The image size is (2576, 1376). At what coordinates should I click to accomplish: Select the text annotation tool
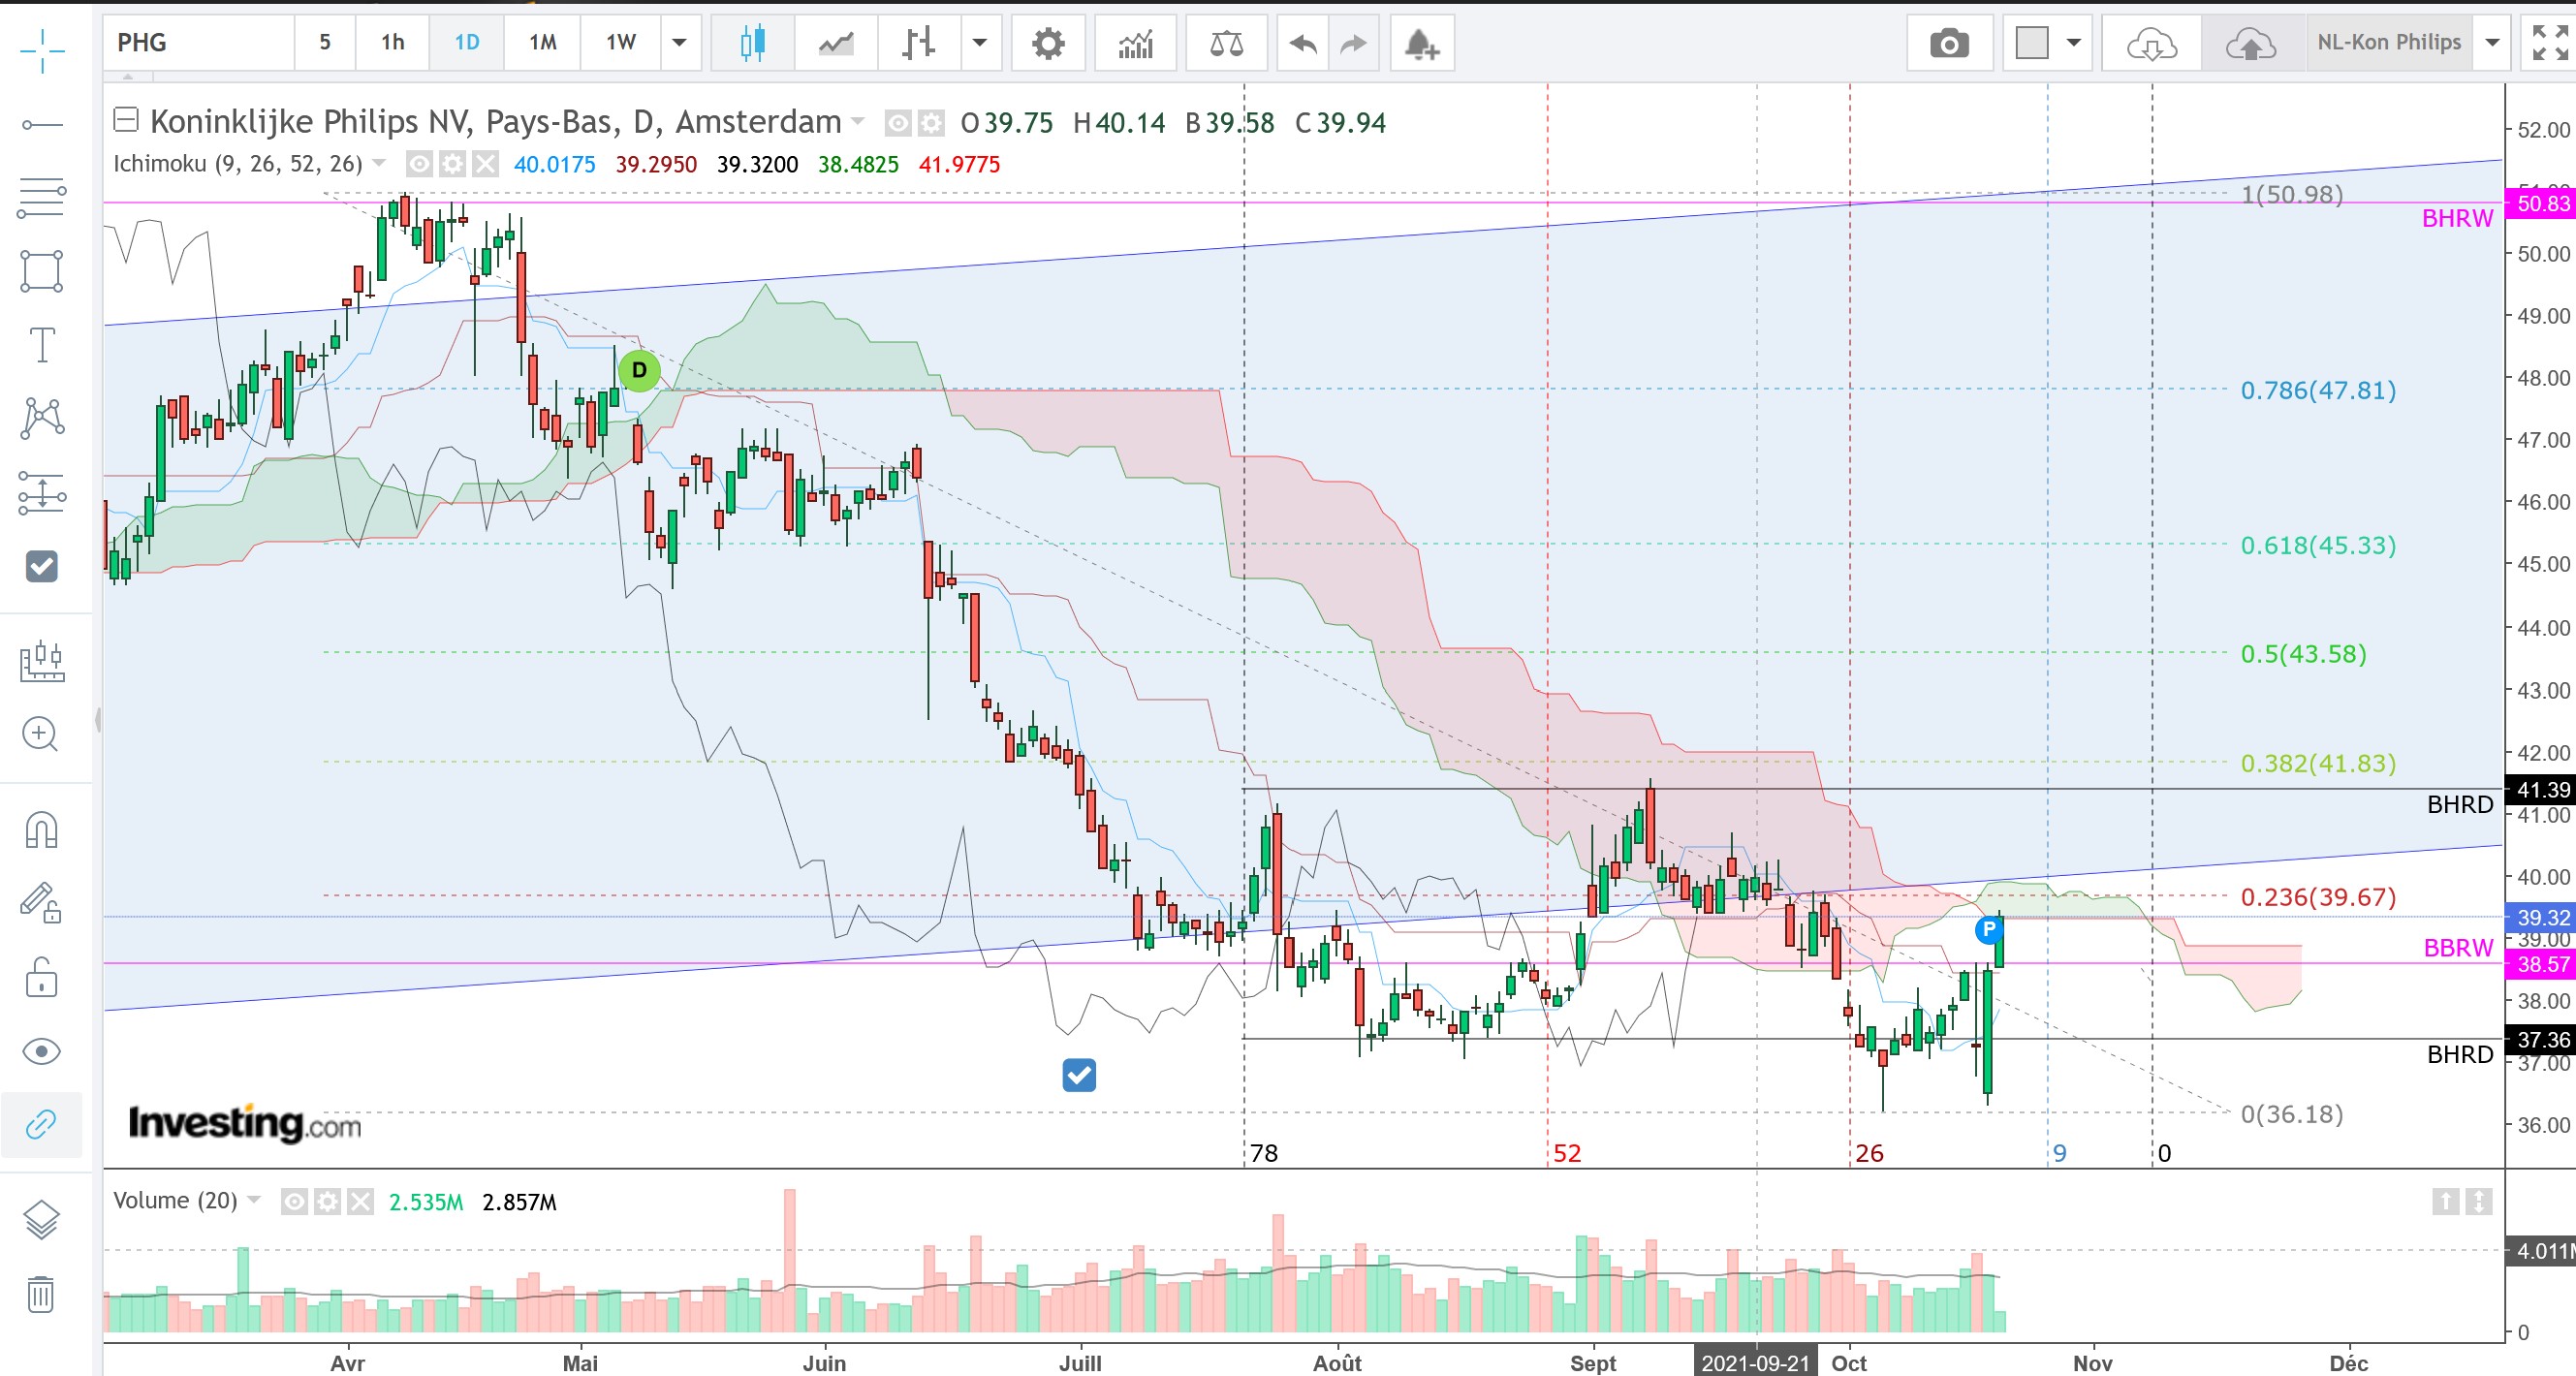[41, 344]
